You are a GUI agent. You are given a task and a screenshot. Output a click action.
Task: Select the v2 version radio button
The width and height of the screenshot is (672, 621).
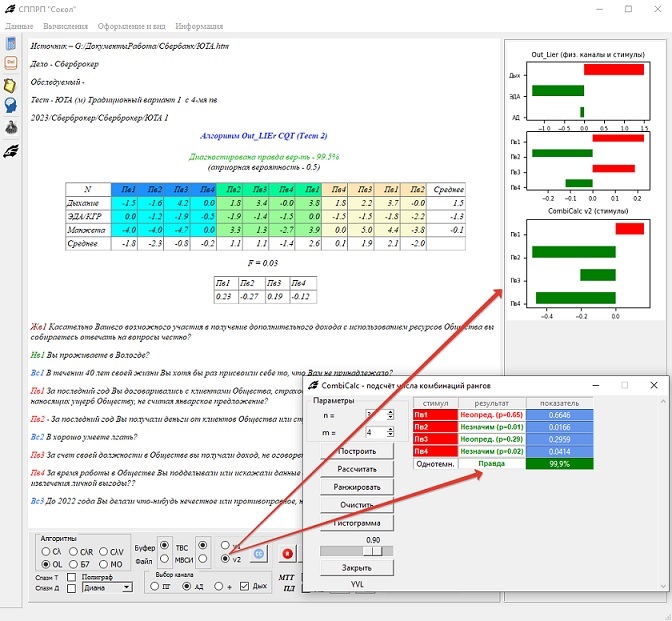point(225,558)
